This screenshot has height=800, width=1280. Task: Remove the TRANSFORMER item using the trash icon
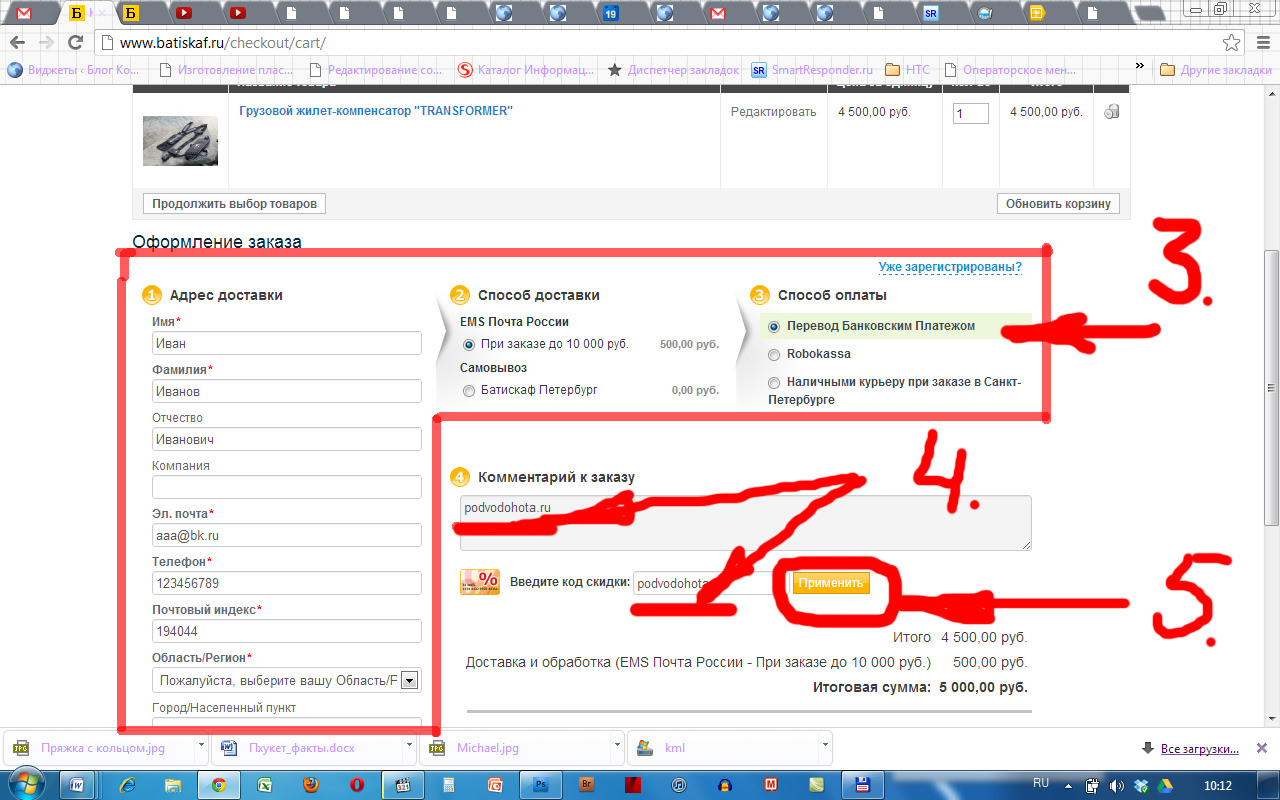pos(1111,112)
